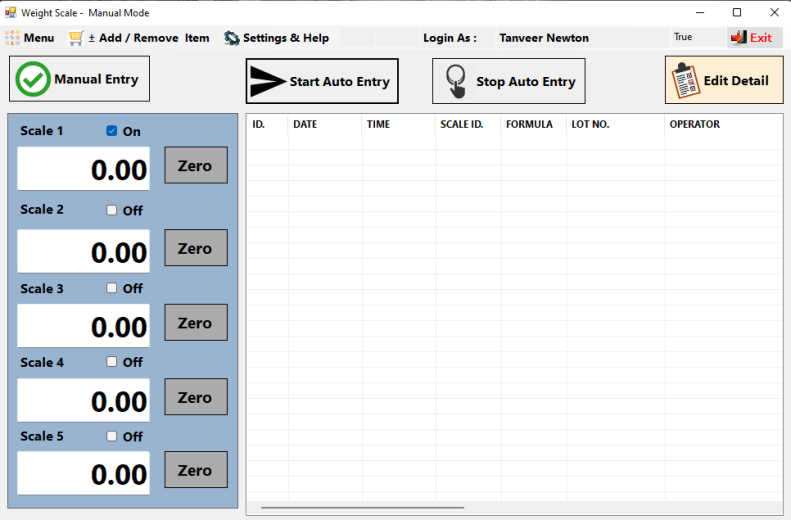Screen dimensions: 791x520
Task: Open Settings & Help menu
Action: tap(285, 38)
